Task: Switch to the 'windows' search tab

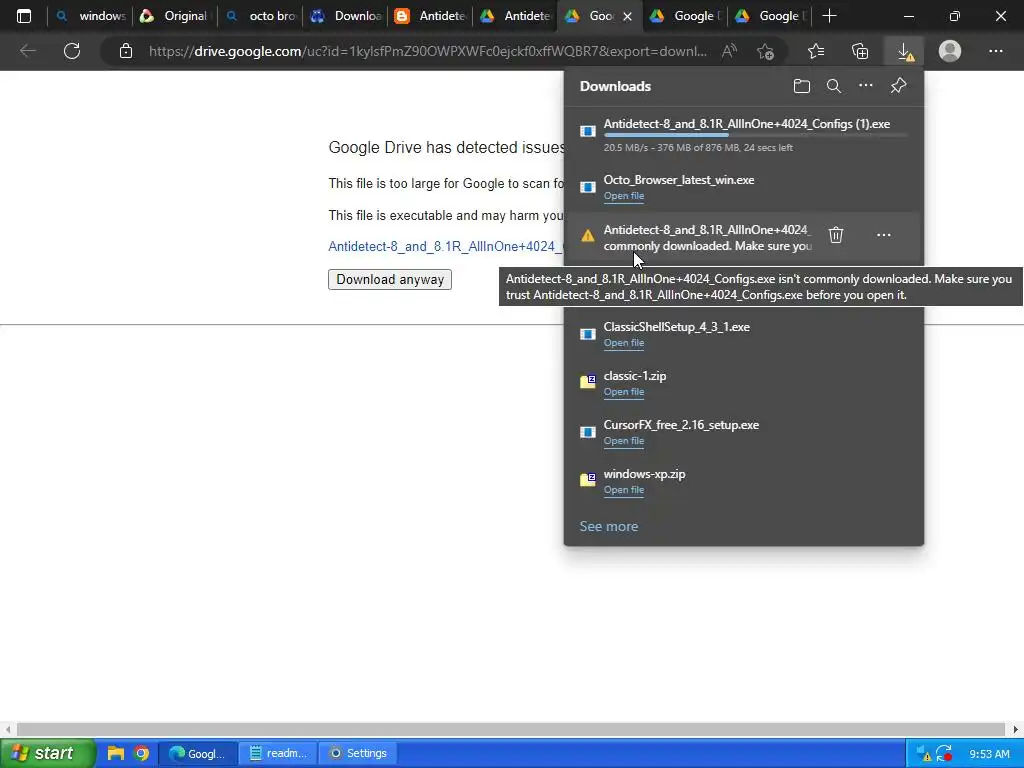Action: (90, 16)
